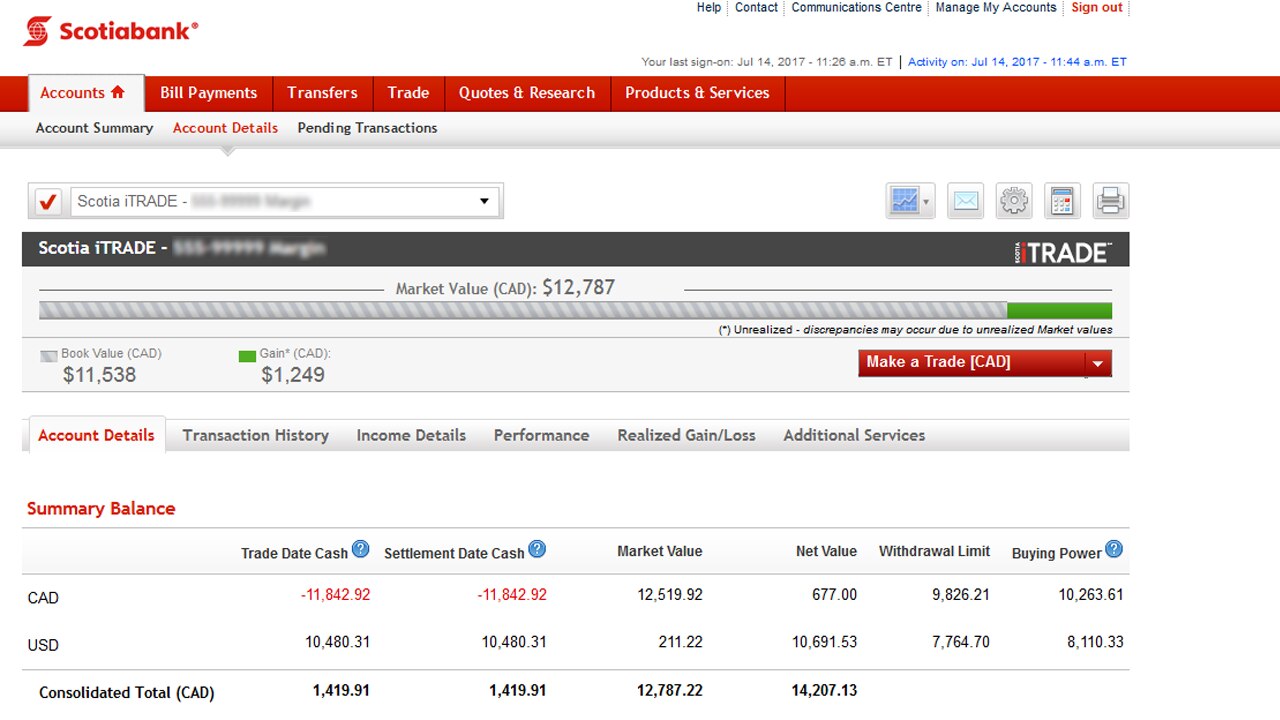Image resolution: width=1280 pixels, height=720 pixels.
Task: Switch to Transaction History tab
Action: 255,435
